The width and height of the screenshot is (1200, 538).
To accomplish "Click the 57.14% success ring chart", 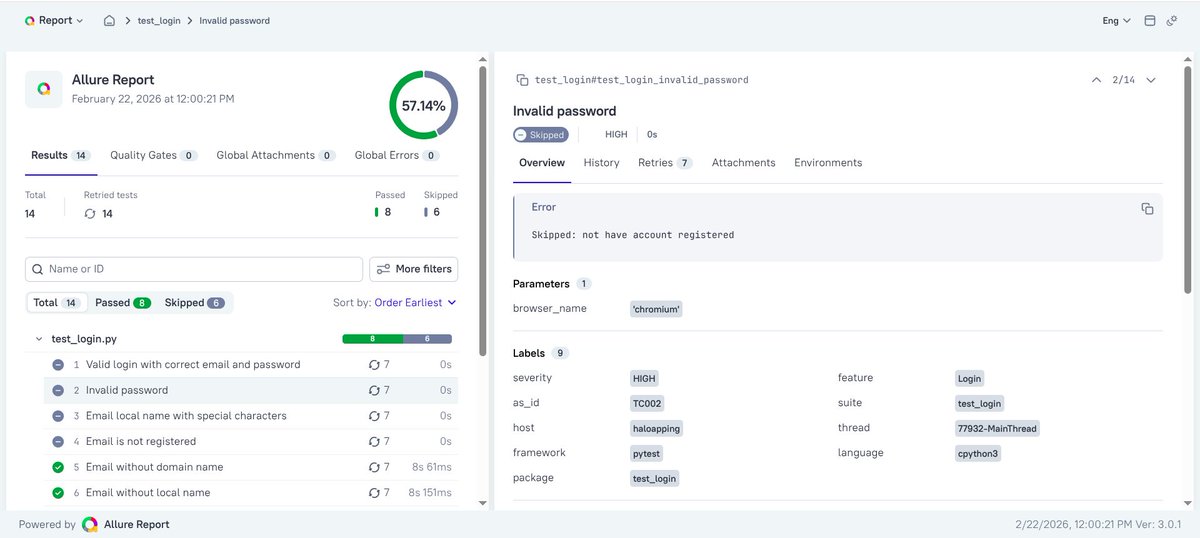I will pyautogui.click(x=423, y=105).
